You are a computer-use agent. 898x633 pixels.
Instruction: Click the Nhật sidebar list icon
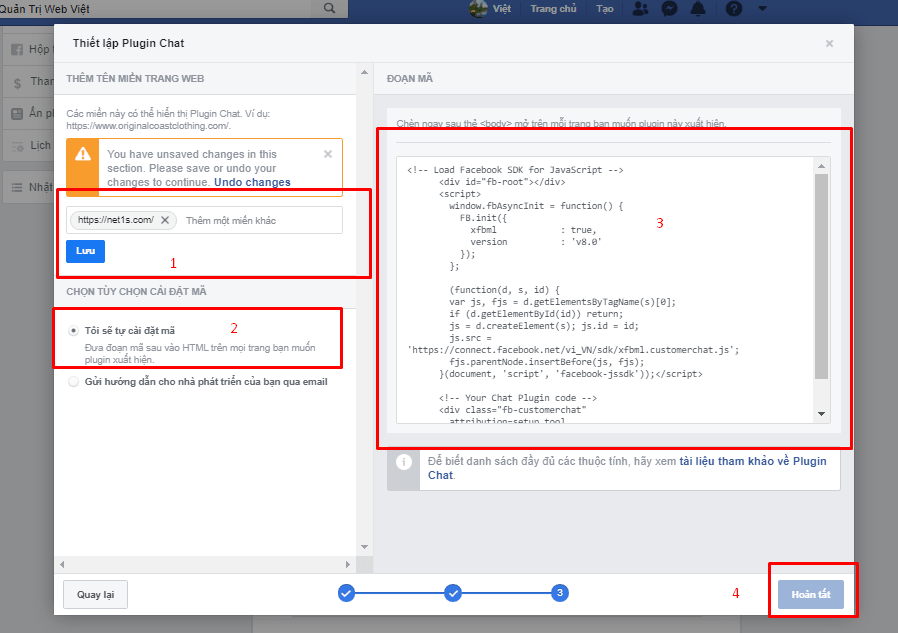coord(17,187)
